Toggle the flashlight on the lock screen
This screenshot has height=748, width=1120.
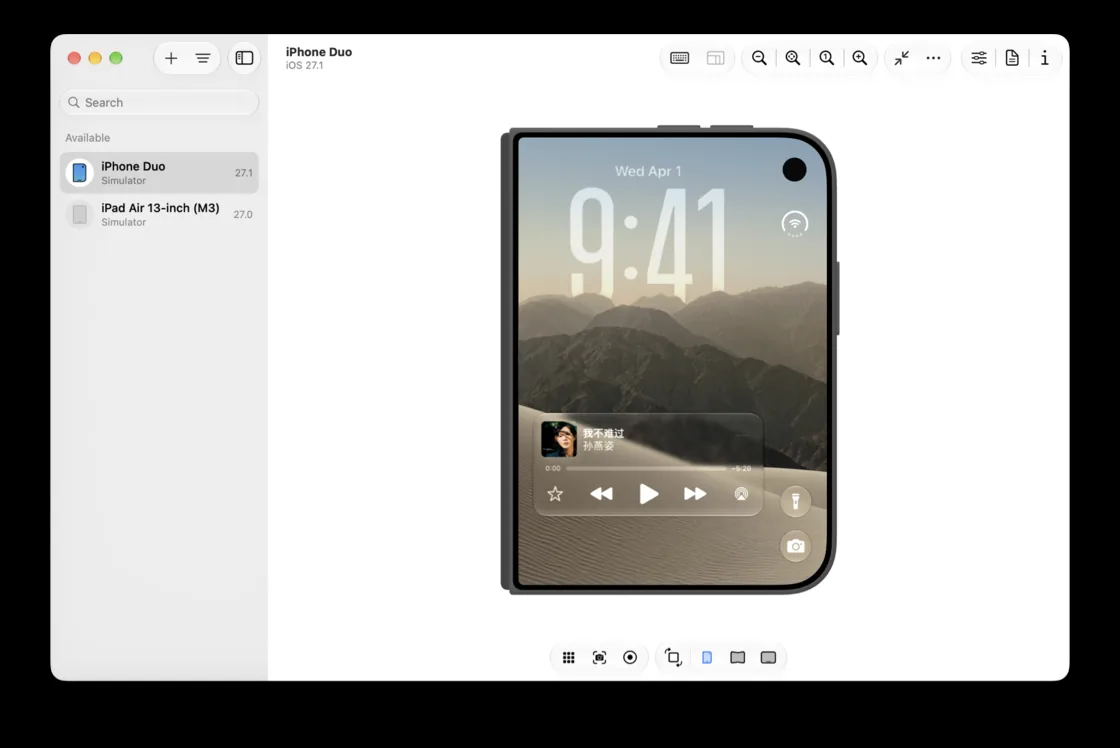pyautogui.click(x=795, y=501)
